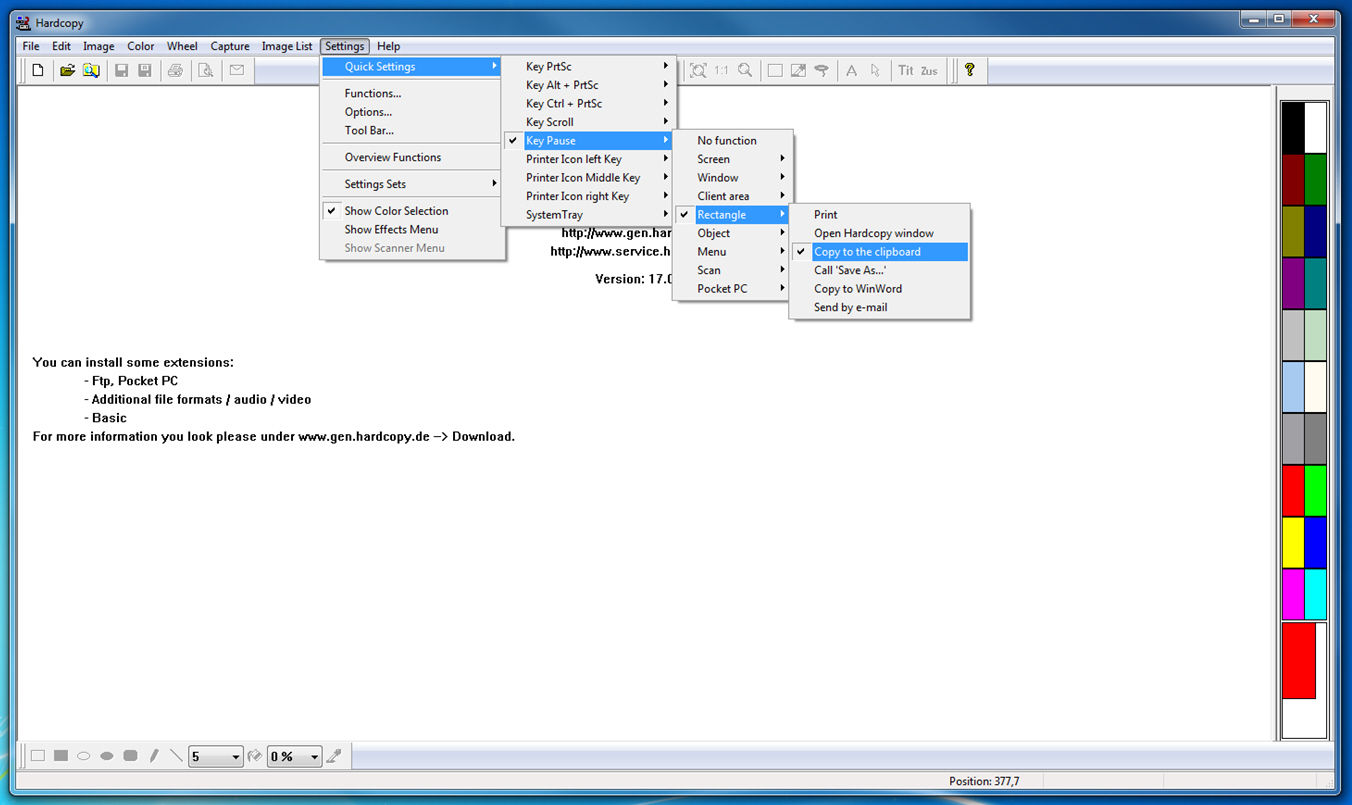Choose Functions... from Settings menu
The height and width of the screenshot is (805, 1352).
pyautogui.click(x=412, y=94)
